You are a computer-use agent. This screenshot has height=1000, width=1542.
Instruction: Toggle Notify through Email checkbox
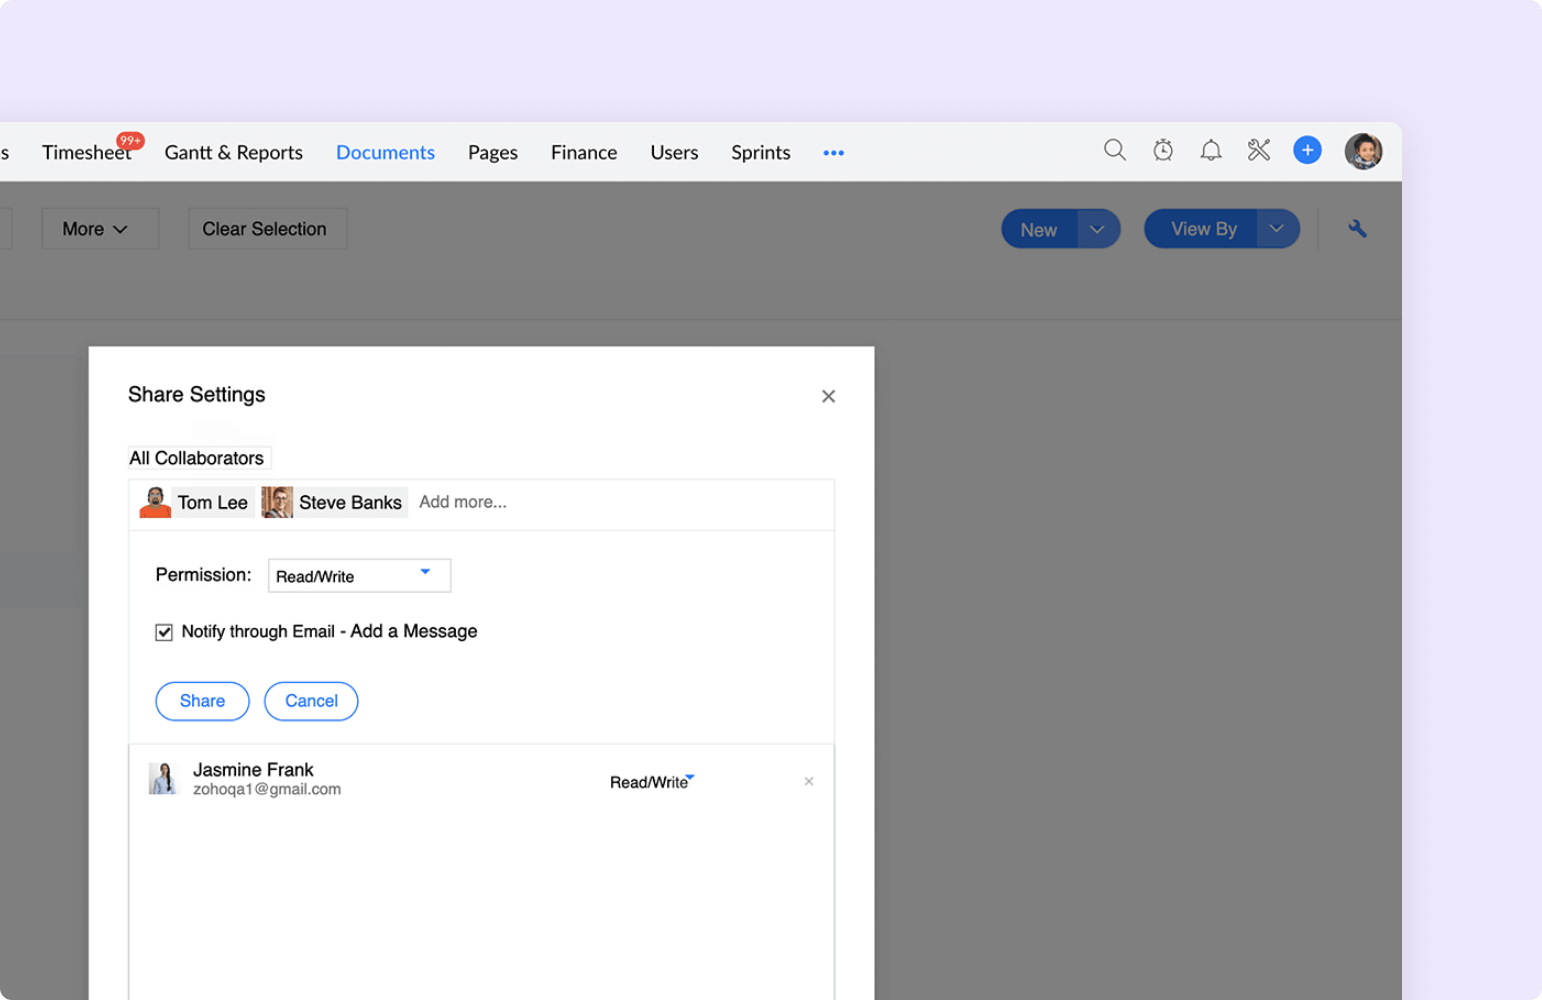[164, 632]
